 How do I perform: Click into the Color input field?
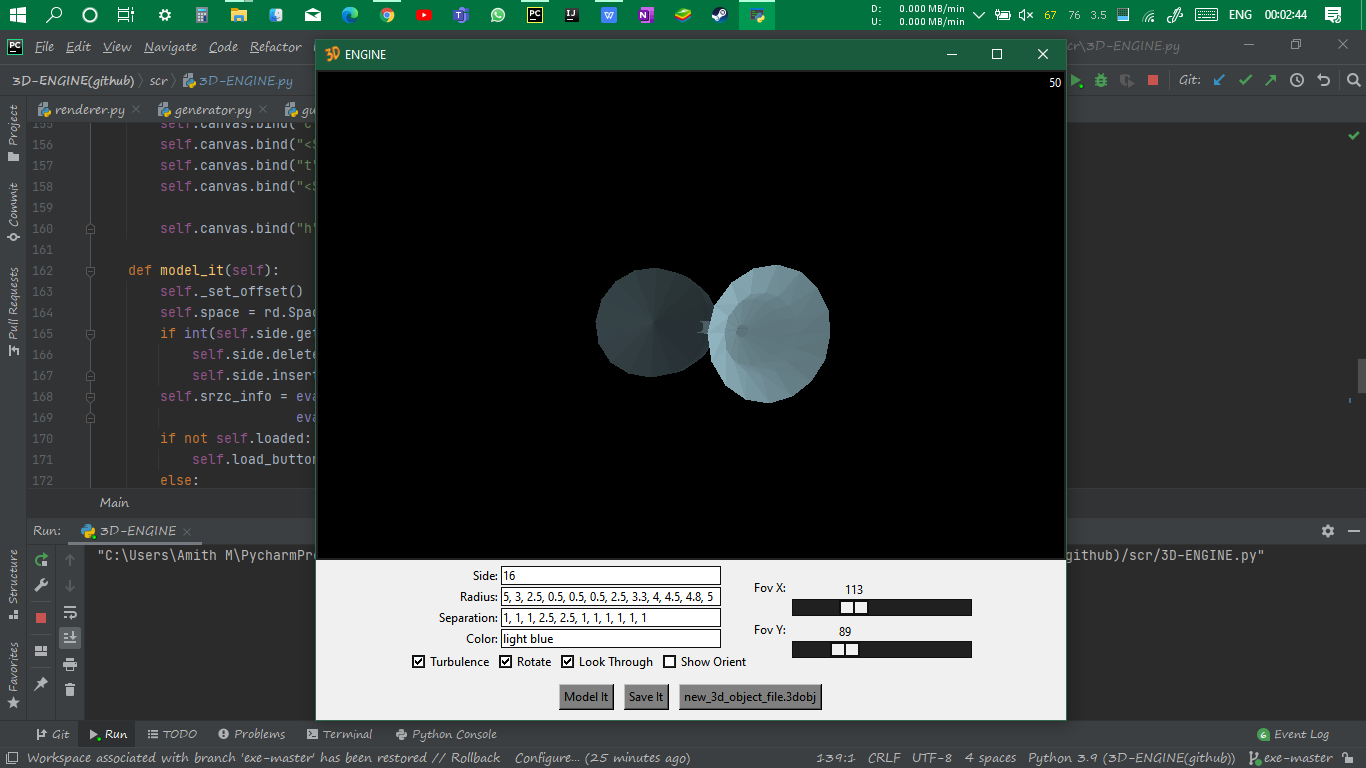(610, 639)
